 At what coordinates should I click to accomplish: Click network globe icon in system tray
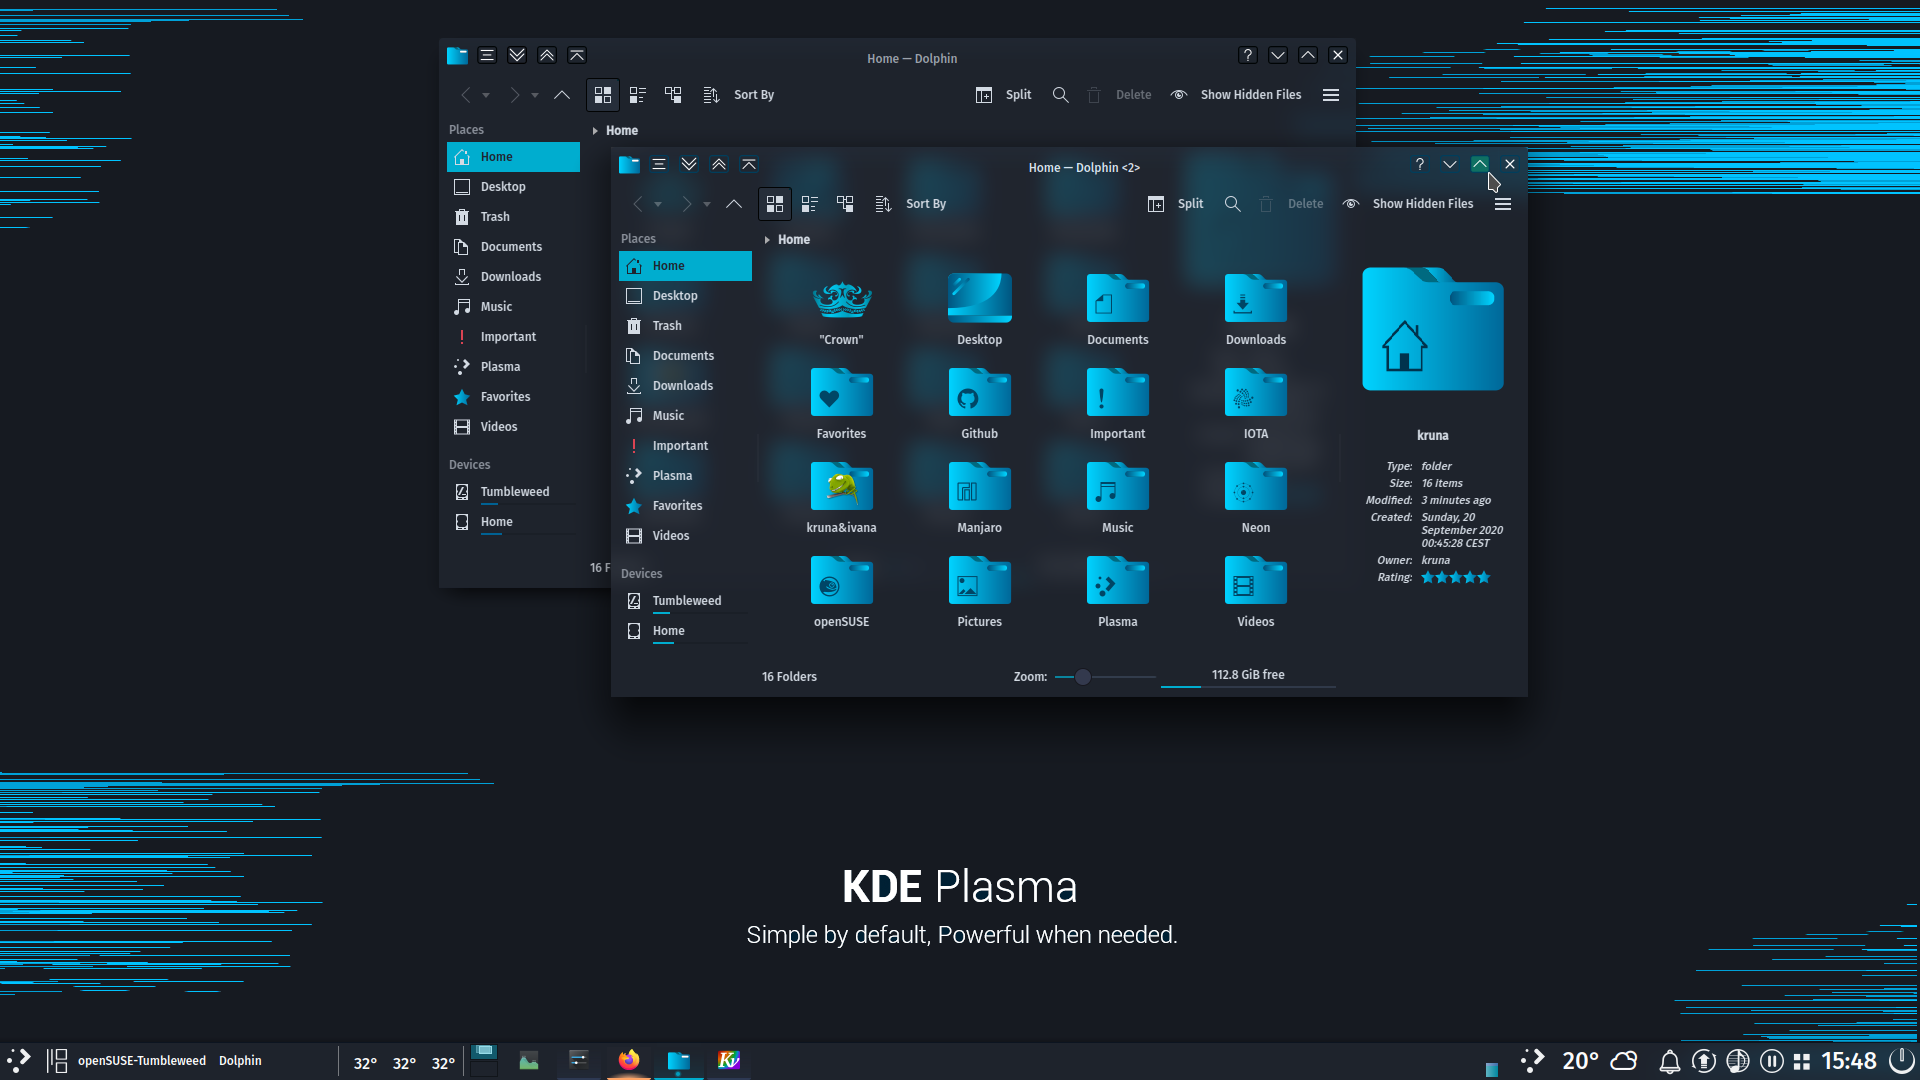point(1738,1061)
